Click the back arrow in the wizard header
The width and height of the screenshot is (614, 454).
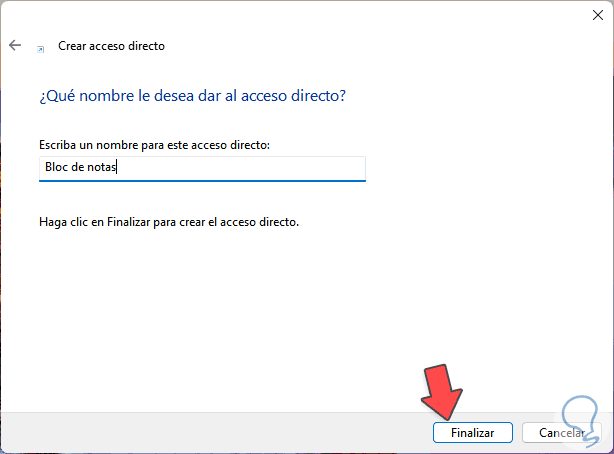click(x=15, y=46)
